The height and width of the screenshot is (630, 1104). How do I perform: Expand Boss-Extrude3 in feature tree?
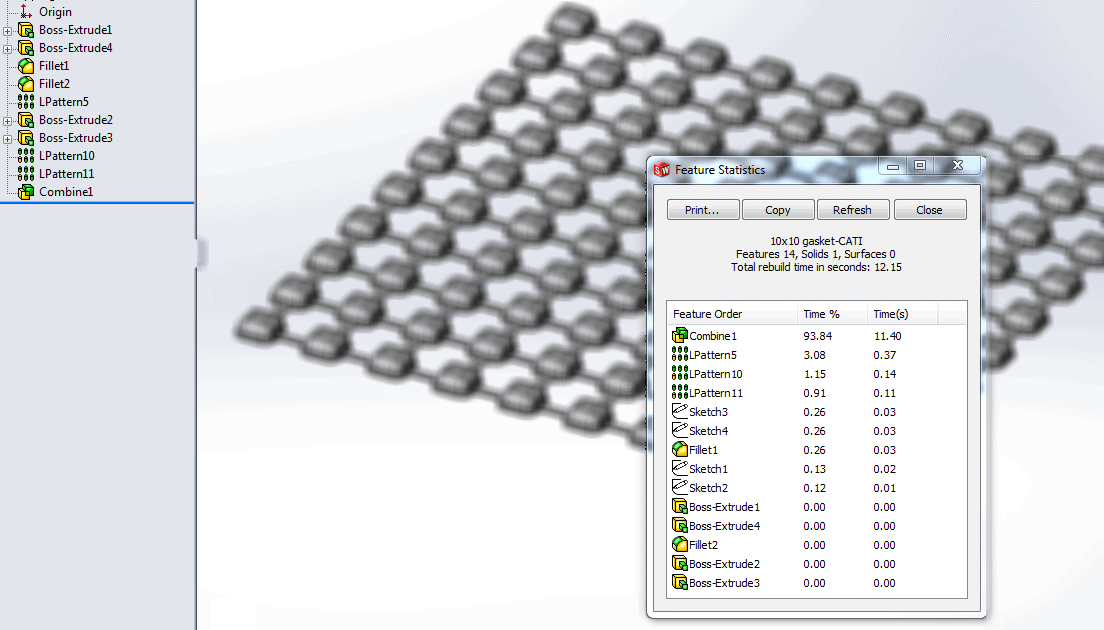8,138
